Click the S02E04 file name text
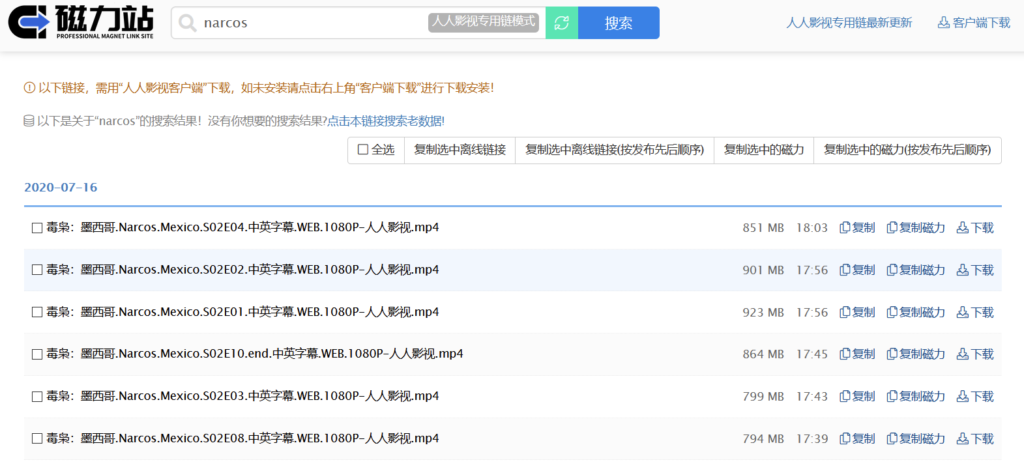The height and width of the screenshot is (469, 1024). tap(243, 228)
